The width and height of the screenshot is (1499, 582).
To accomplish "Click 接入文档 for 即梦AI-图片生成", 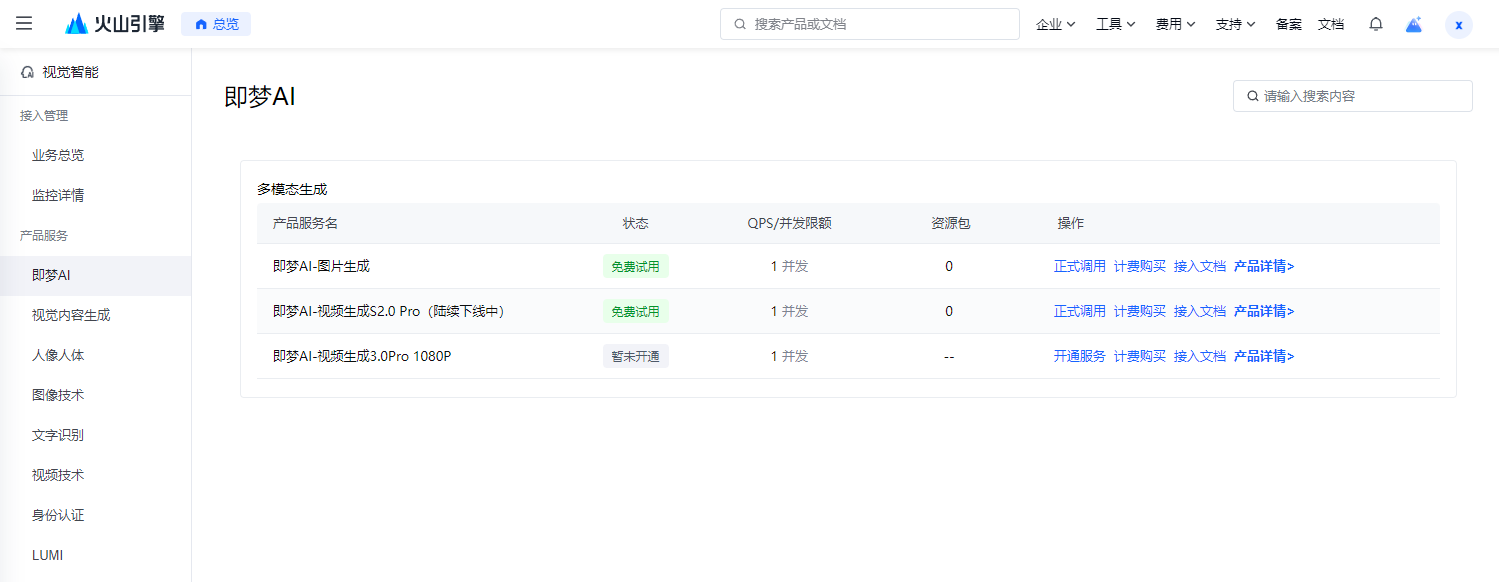I will [x=1200, y=266].
